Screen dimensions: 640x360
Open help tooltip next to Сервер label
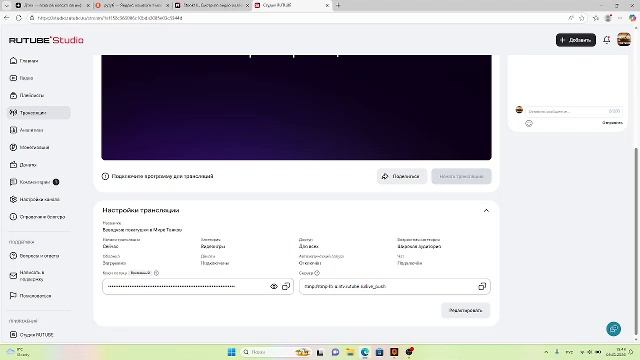[x=317, y=273]
